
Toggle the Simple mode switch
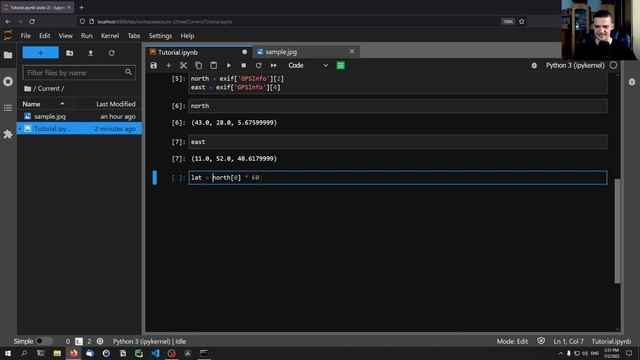point(44,341)
